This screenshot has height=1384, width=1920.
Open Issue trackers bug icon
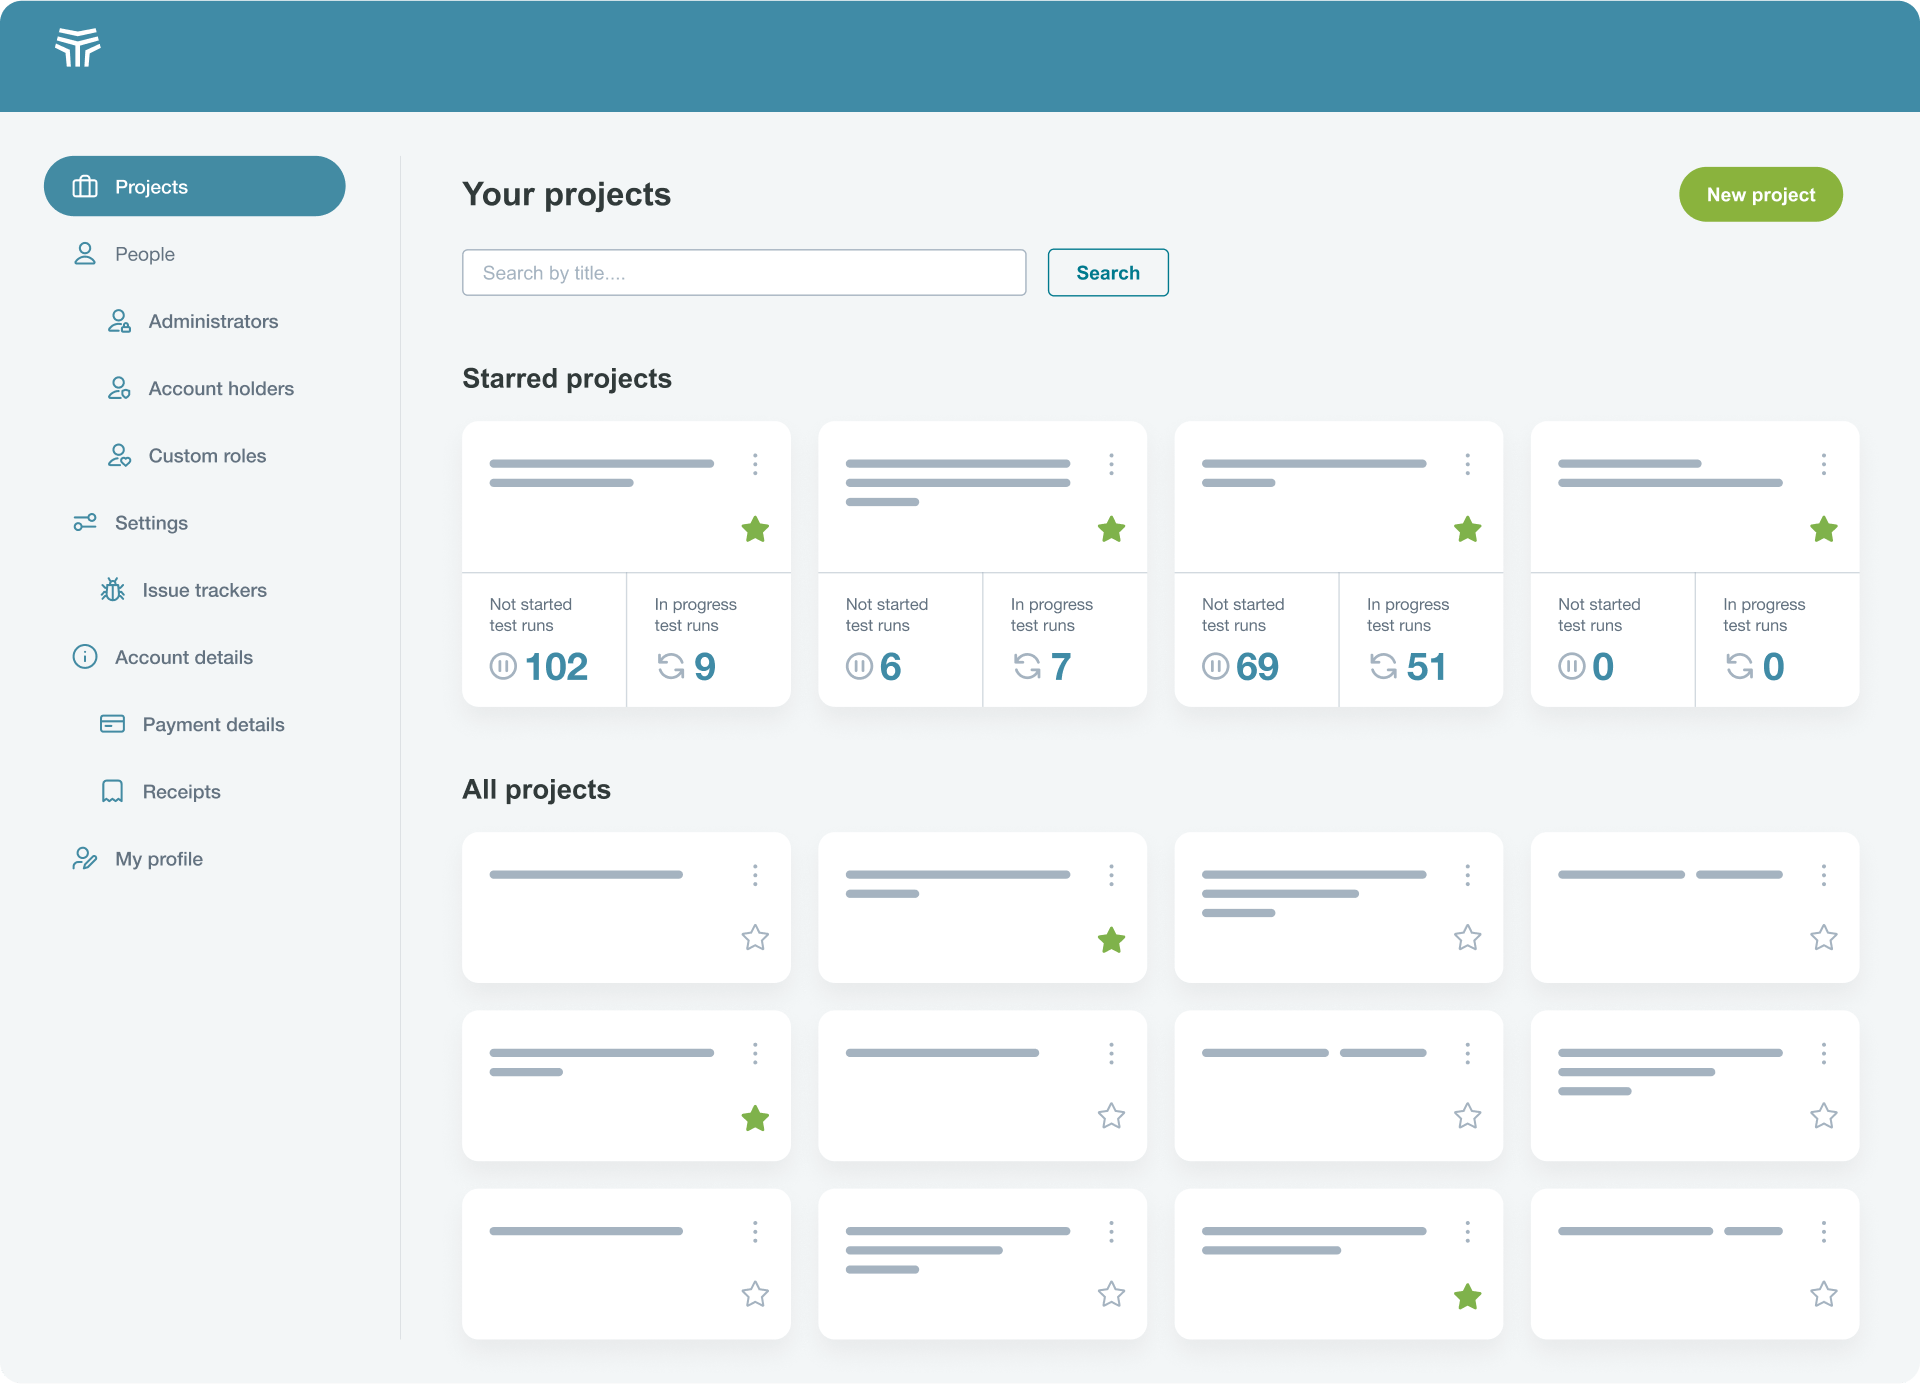tap(113, 590)
